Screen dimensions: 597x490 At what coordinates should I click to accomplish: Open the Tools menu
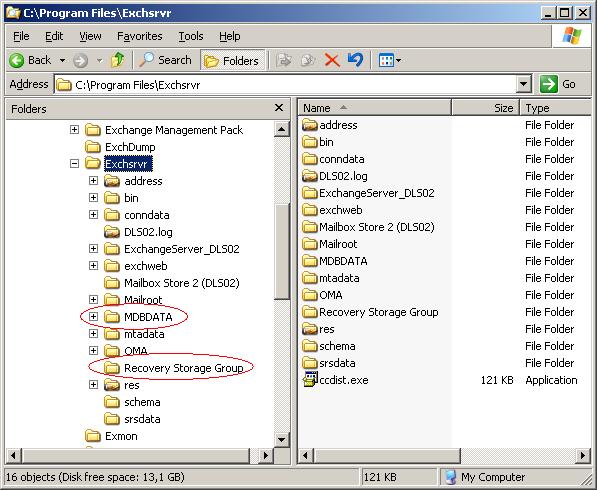pos(191,36)
